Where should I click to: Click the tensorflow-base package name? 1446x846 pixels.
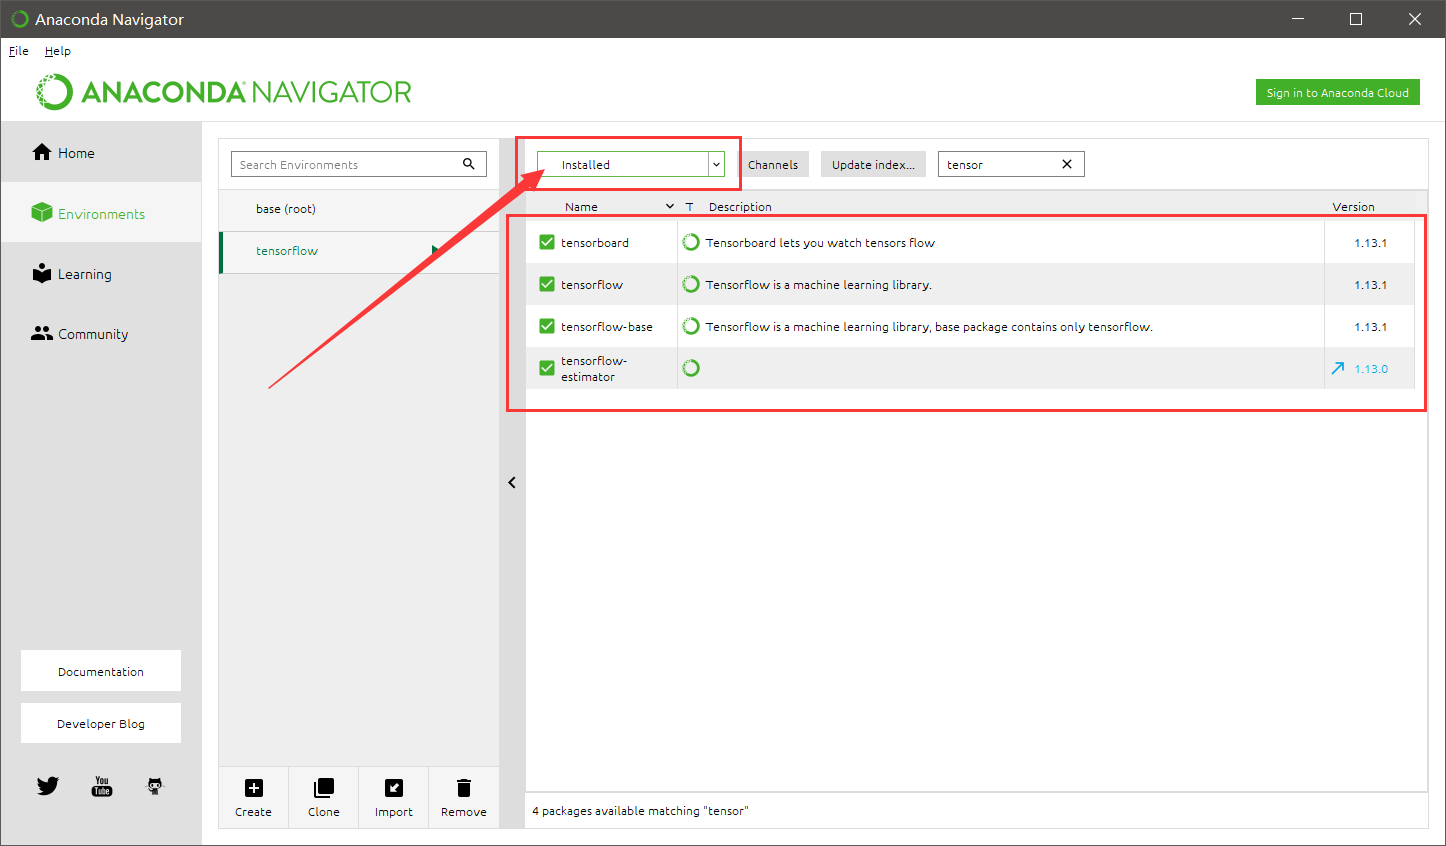tap(607, 327)
